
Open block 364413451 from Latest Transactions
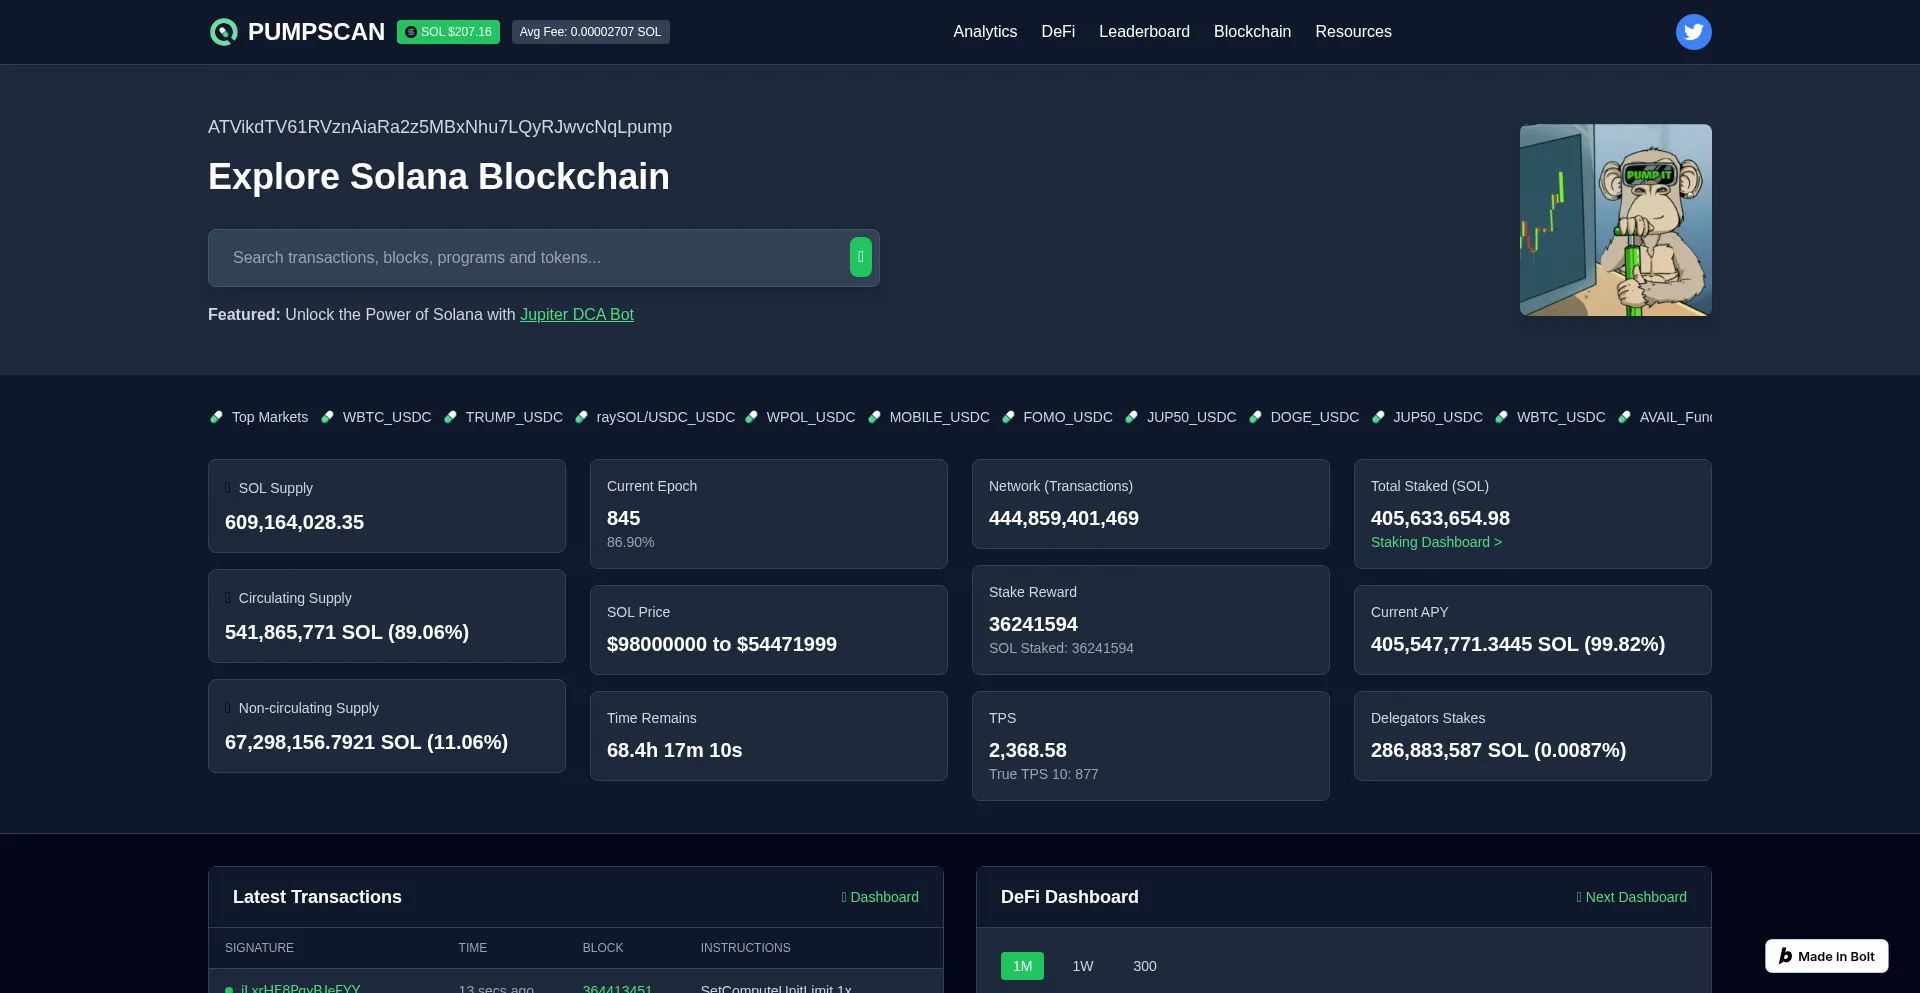coord(617,988)
